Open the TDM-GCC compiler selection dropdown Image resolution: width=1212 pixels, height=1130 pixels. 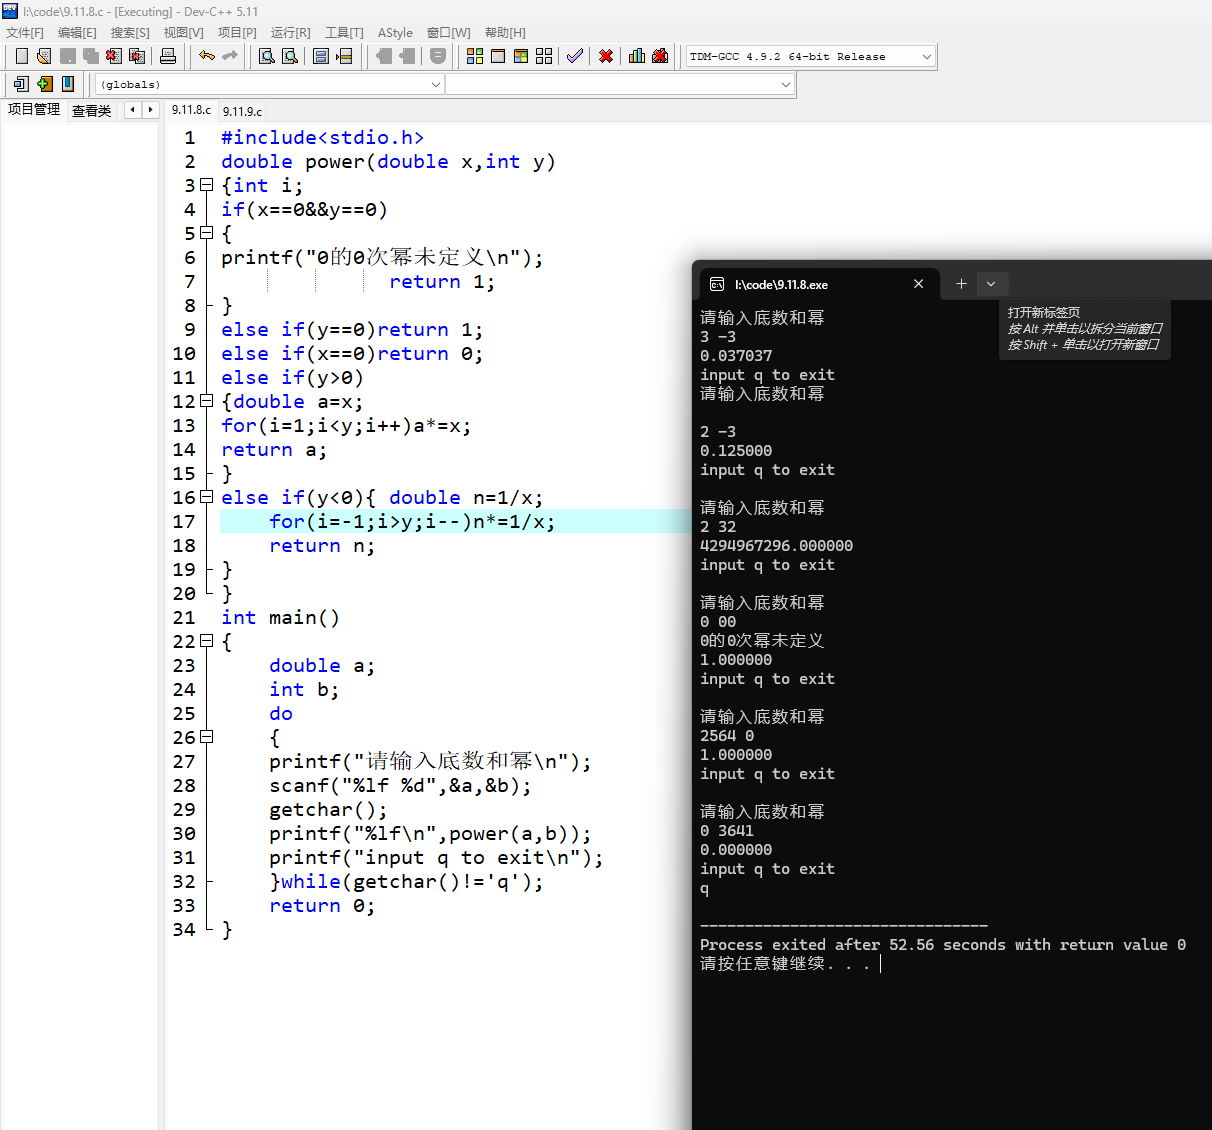(811, 56)
